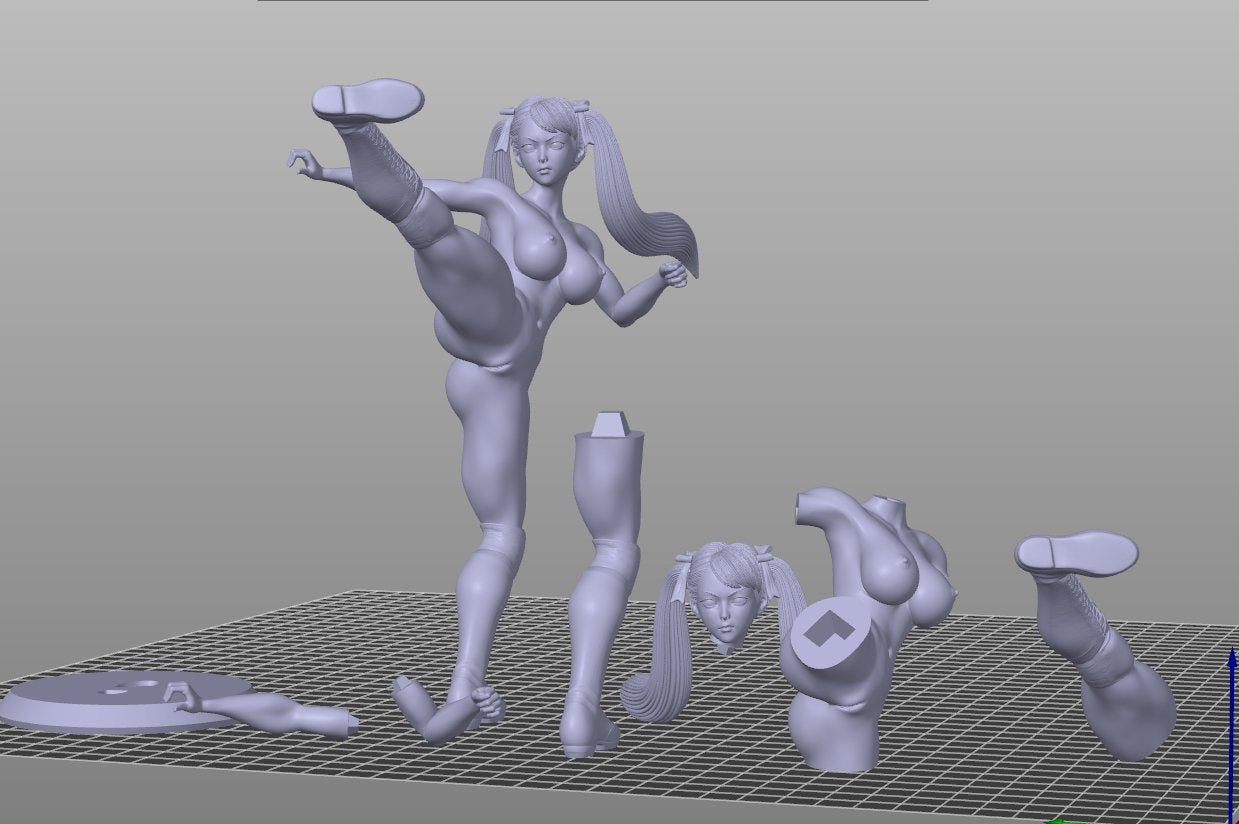Click the boot sole of the separated leg
Viewport: 1239px width, 824px height.
[1076, 551]
